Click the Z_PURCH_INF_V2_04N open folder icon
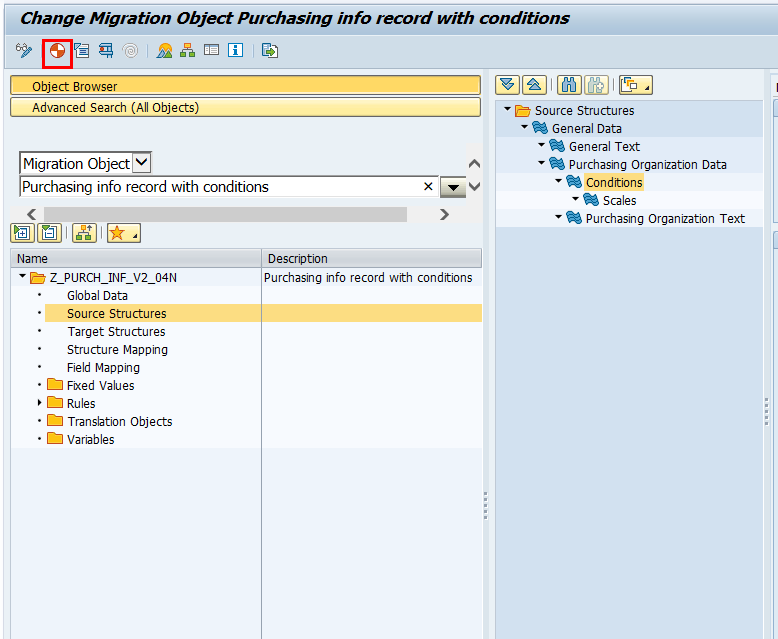 click(x=38, y=278)
